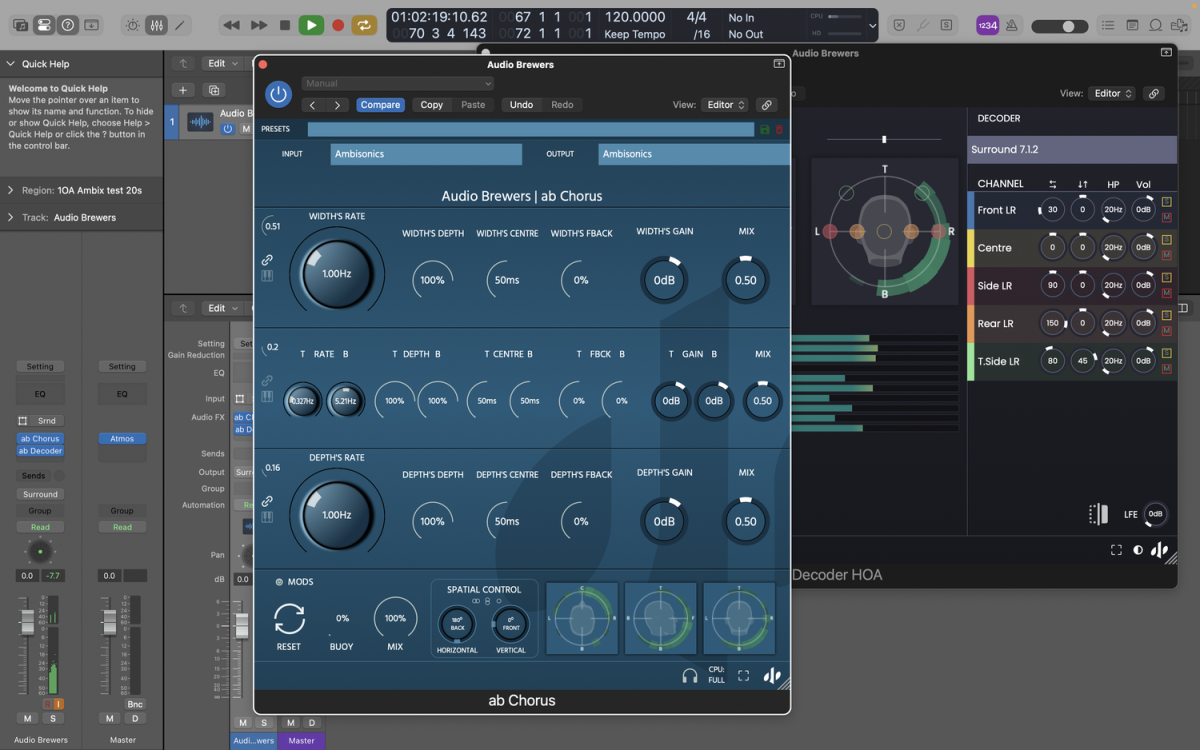Toggle the Mixer faders icon
This screenshot has width=1200, height=750.
tap(157, 25)
